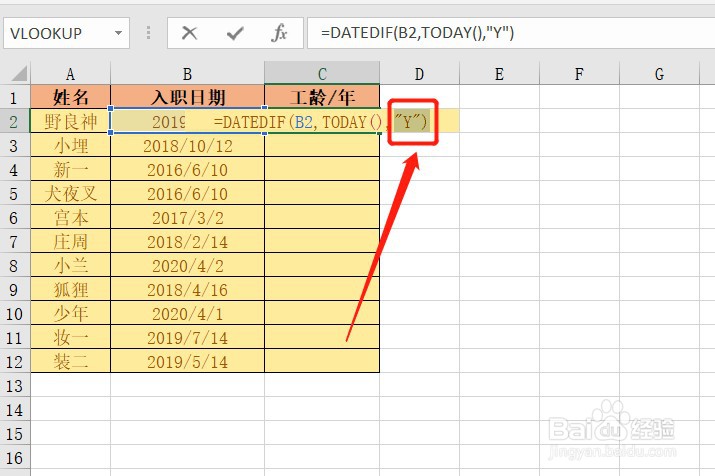Click TODAY() in the in-cell formula
This screenshot has width=715, height=476.
[352, 122]
